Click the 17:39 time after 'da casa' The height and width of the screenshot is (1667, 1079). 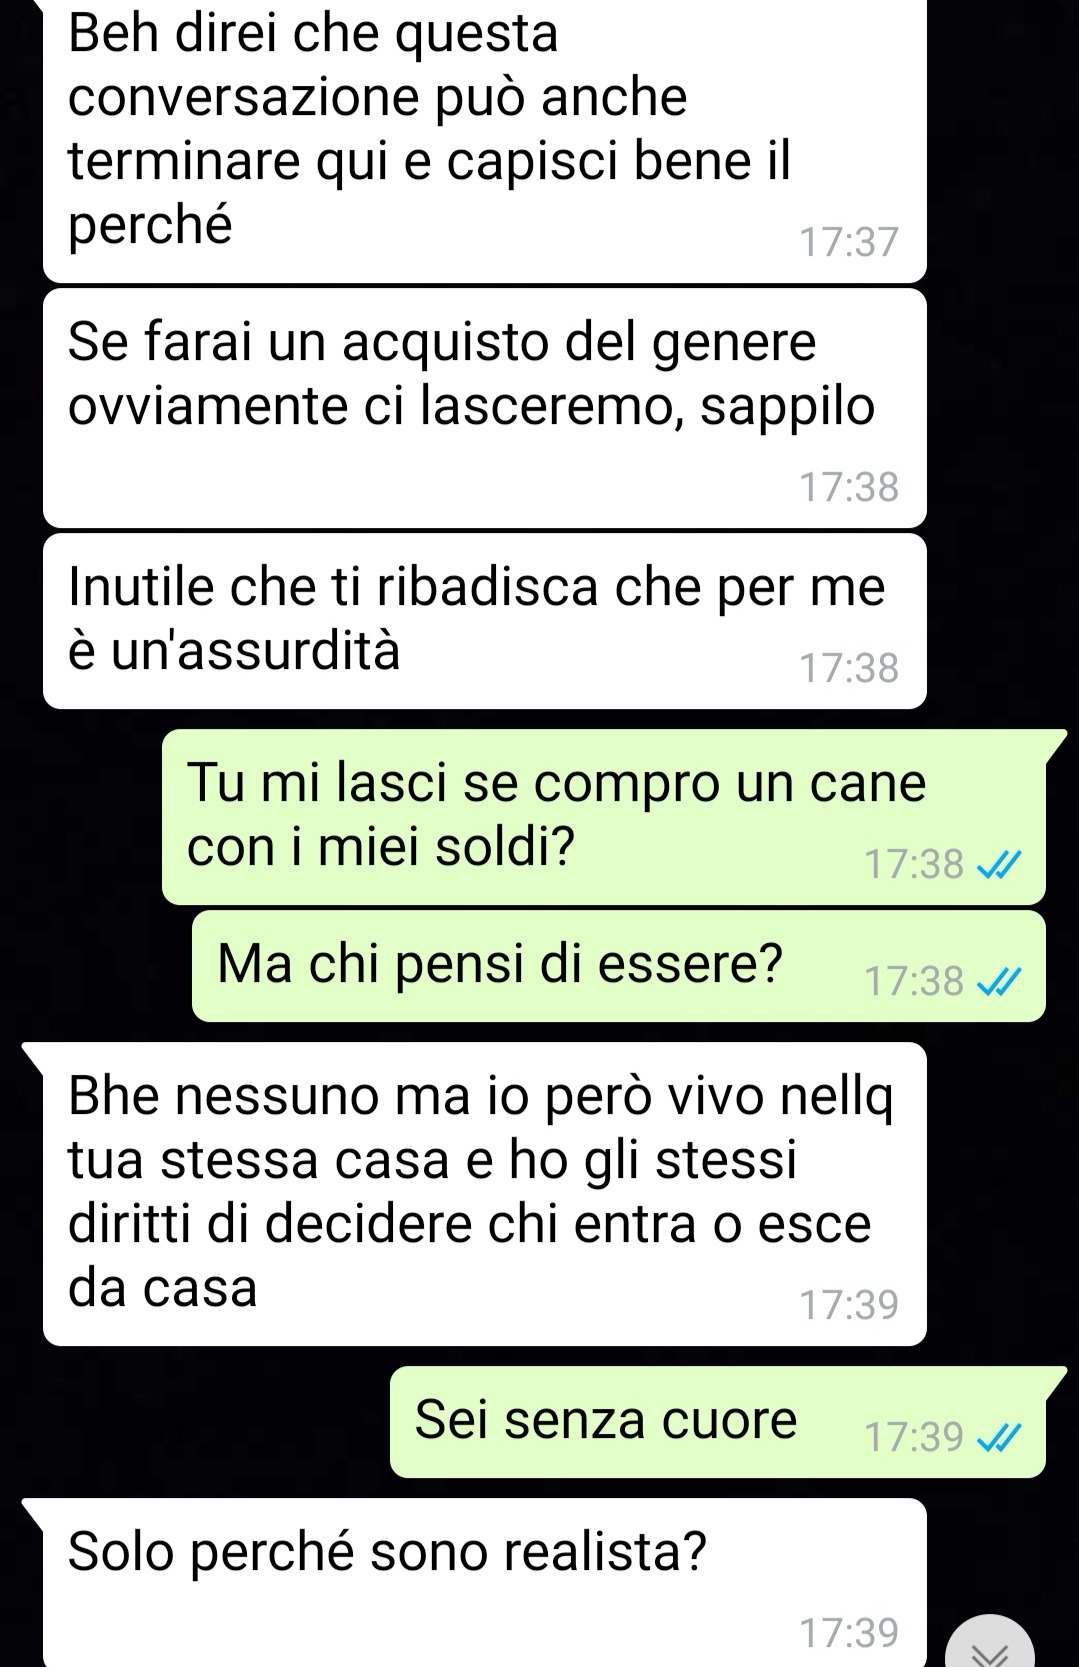pos(849,1305)
